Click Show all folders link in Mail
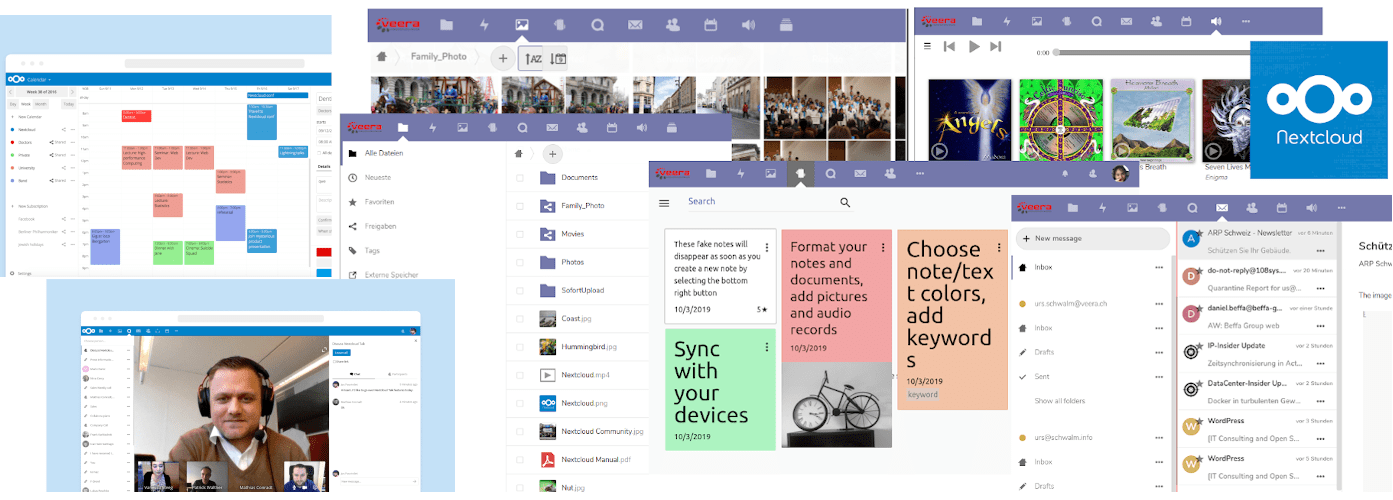 point(1062,401)
